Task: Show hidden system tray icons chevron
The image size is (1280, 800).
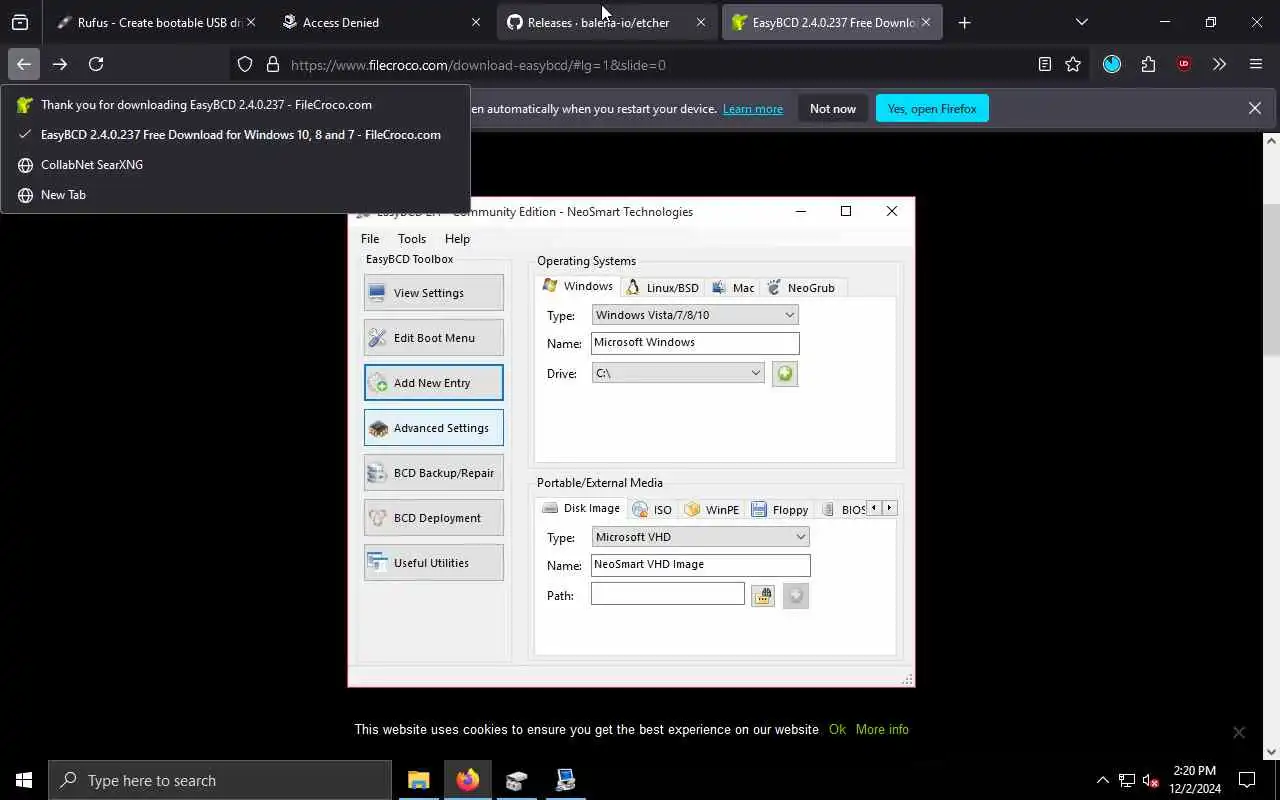Action: click(1103, 781)
